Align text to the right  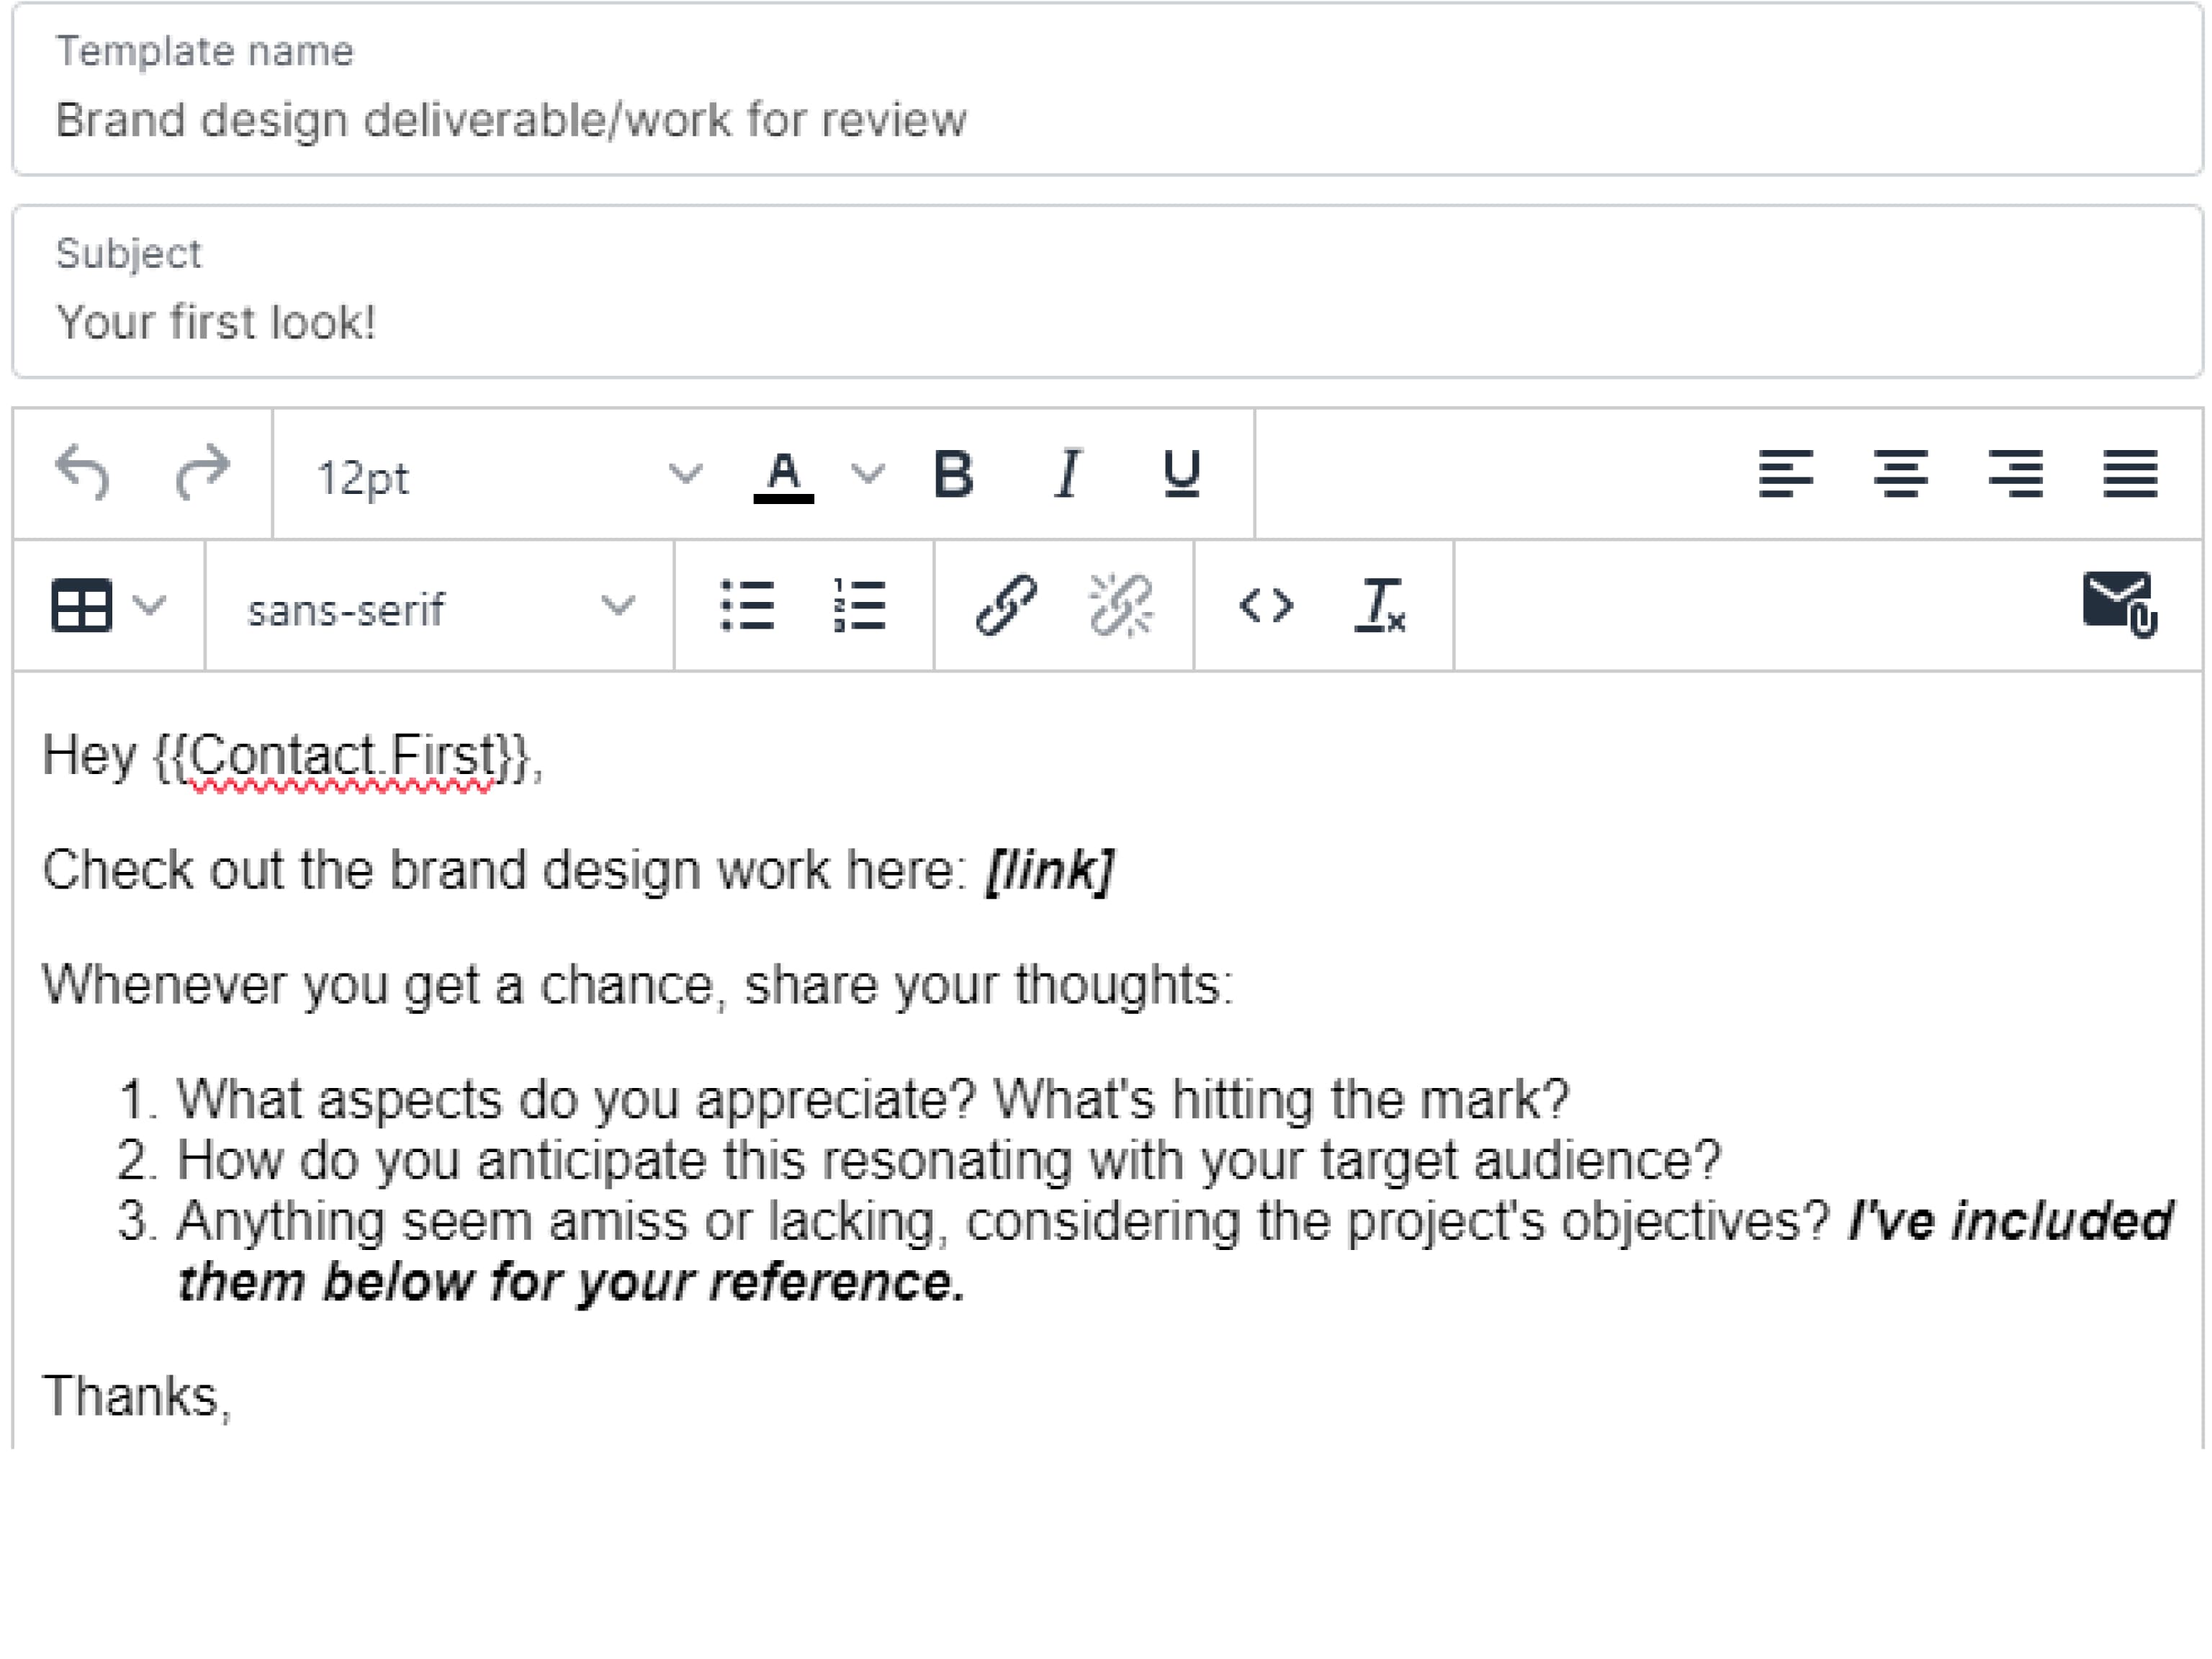pyautogui.click(x=2015, y=473)
